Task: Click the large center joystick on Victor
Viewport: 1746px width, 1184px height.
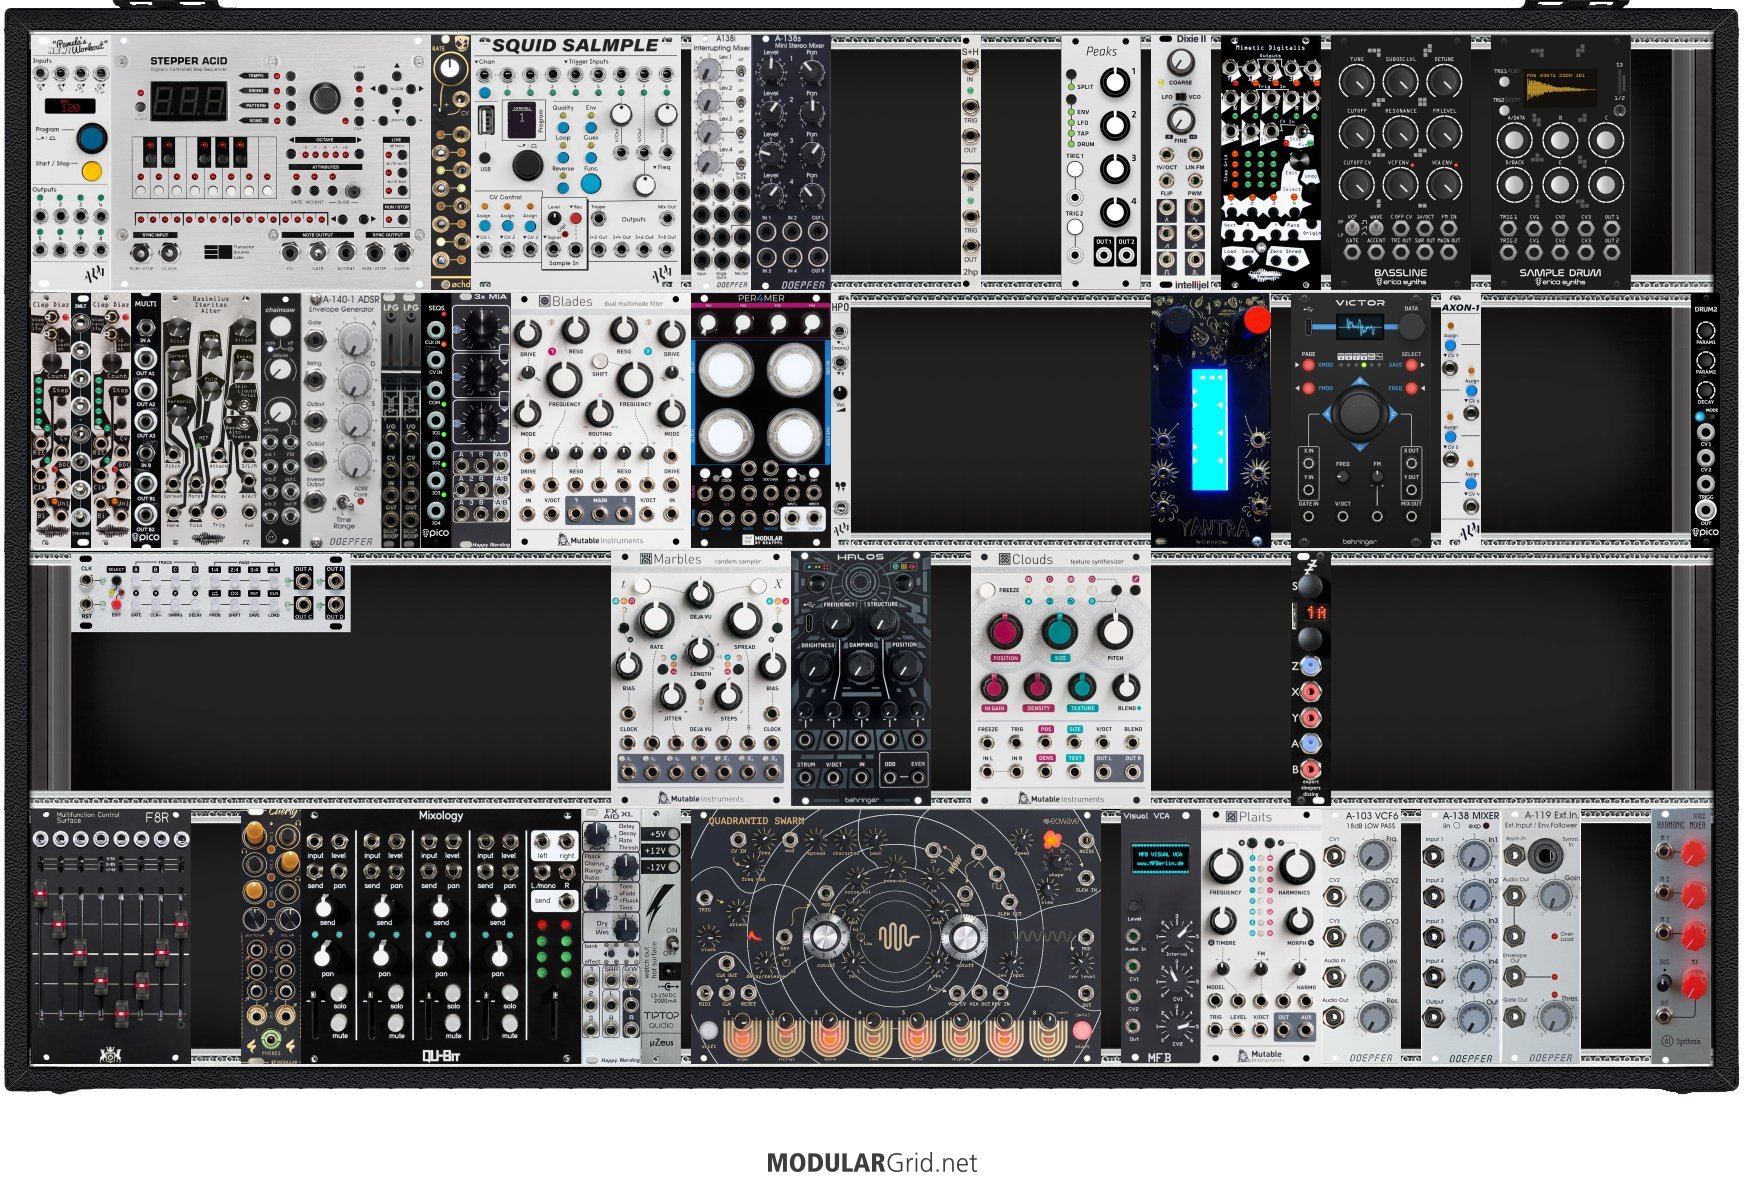Action: (1359, 412)
